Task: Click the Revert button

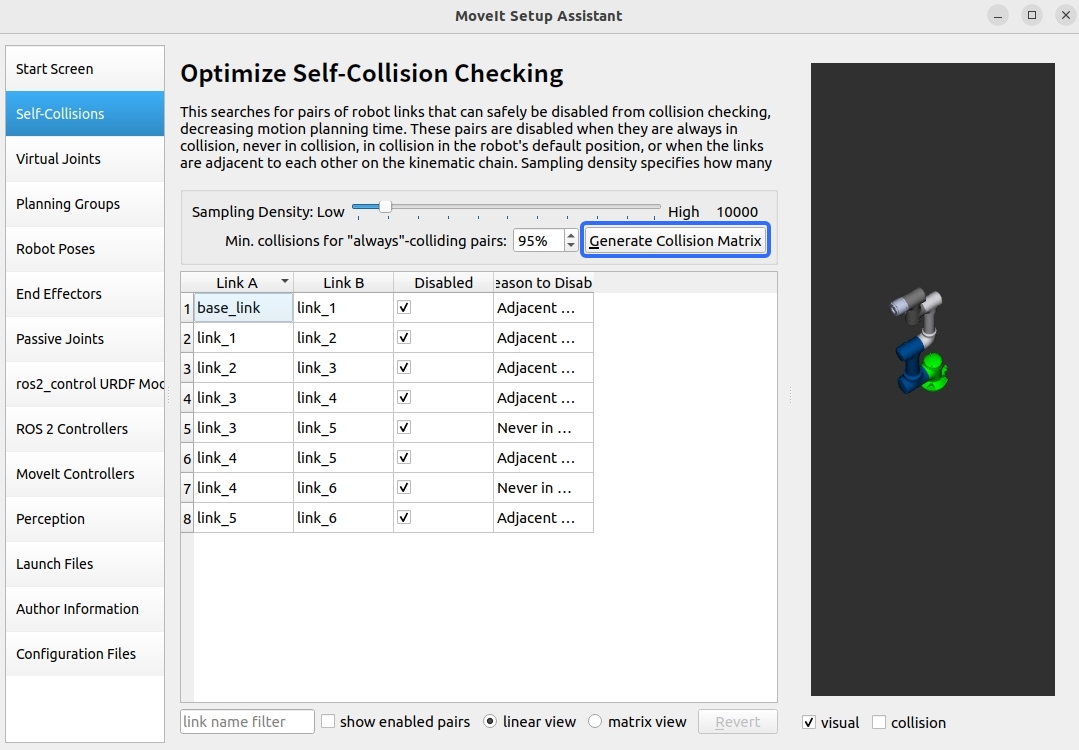Action: click(738, 722)
